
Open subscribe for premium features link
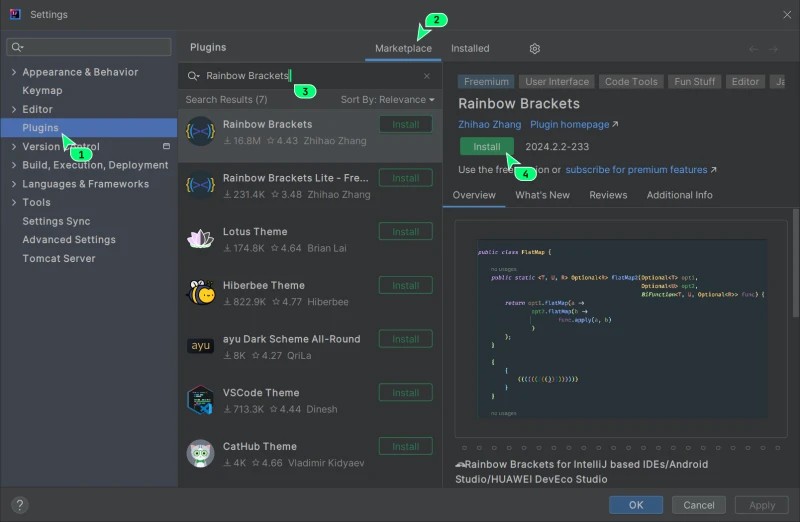(x=641, y=169)
